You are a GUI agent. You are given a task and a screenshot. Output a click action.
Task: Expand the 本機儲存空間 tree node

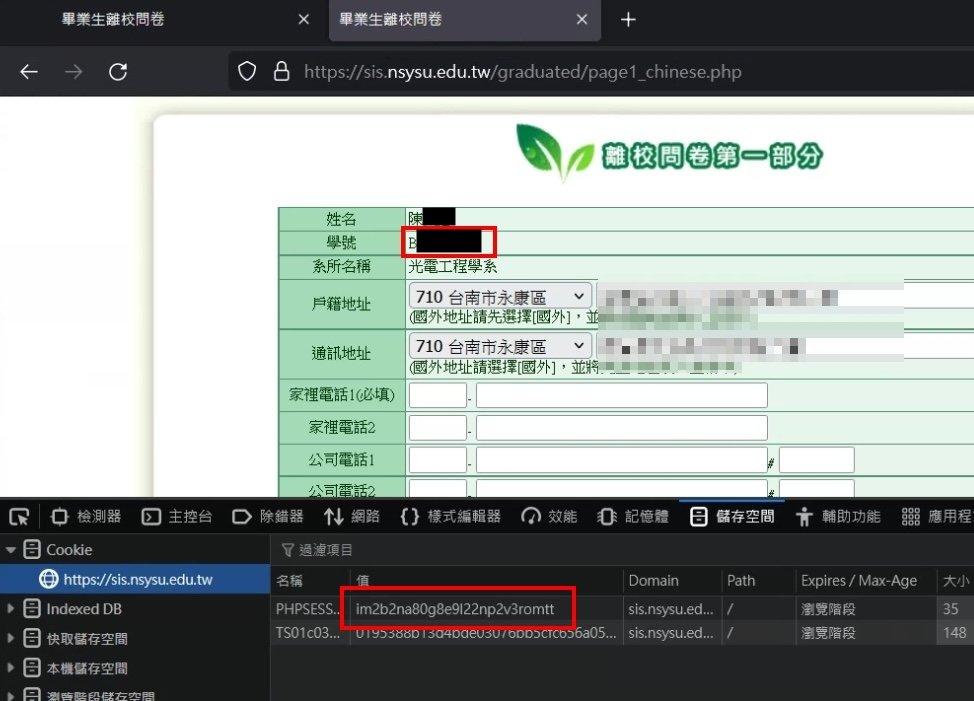(11, 668)
